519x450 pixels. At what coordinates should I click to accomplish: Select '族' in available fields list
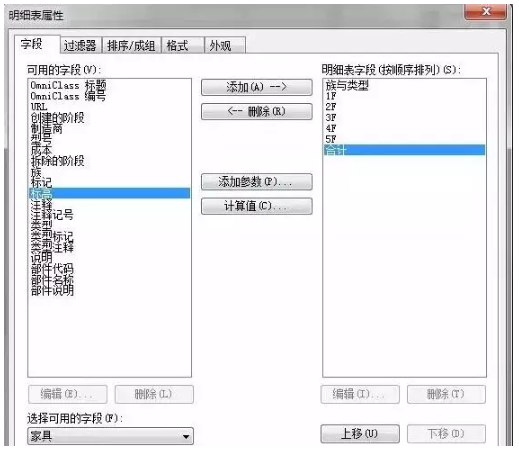(x=109, y=172)
